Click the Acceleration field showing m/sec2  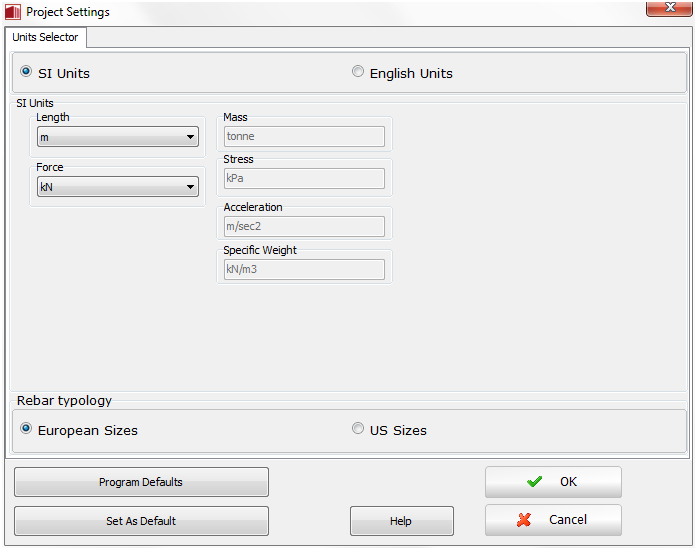[x=304, y=227]
